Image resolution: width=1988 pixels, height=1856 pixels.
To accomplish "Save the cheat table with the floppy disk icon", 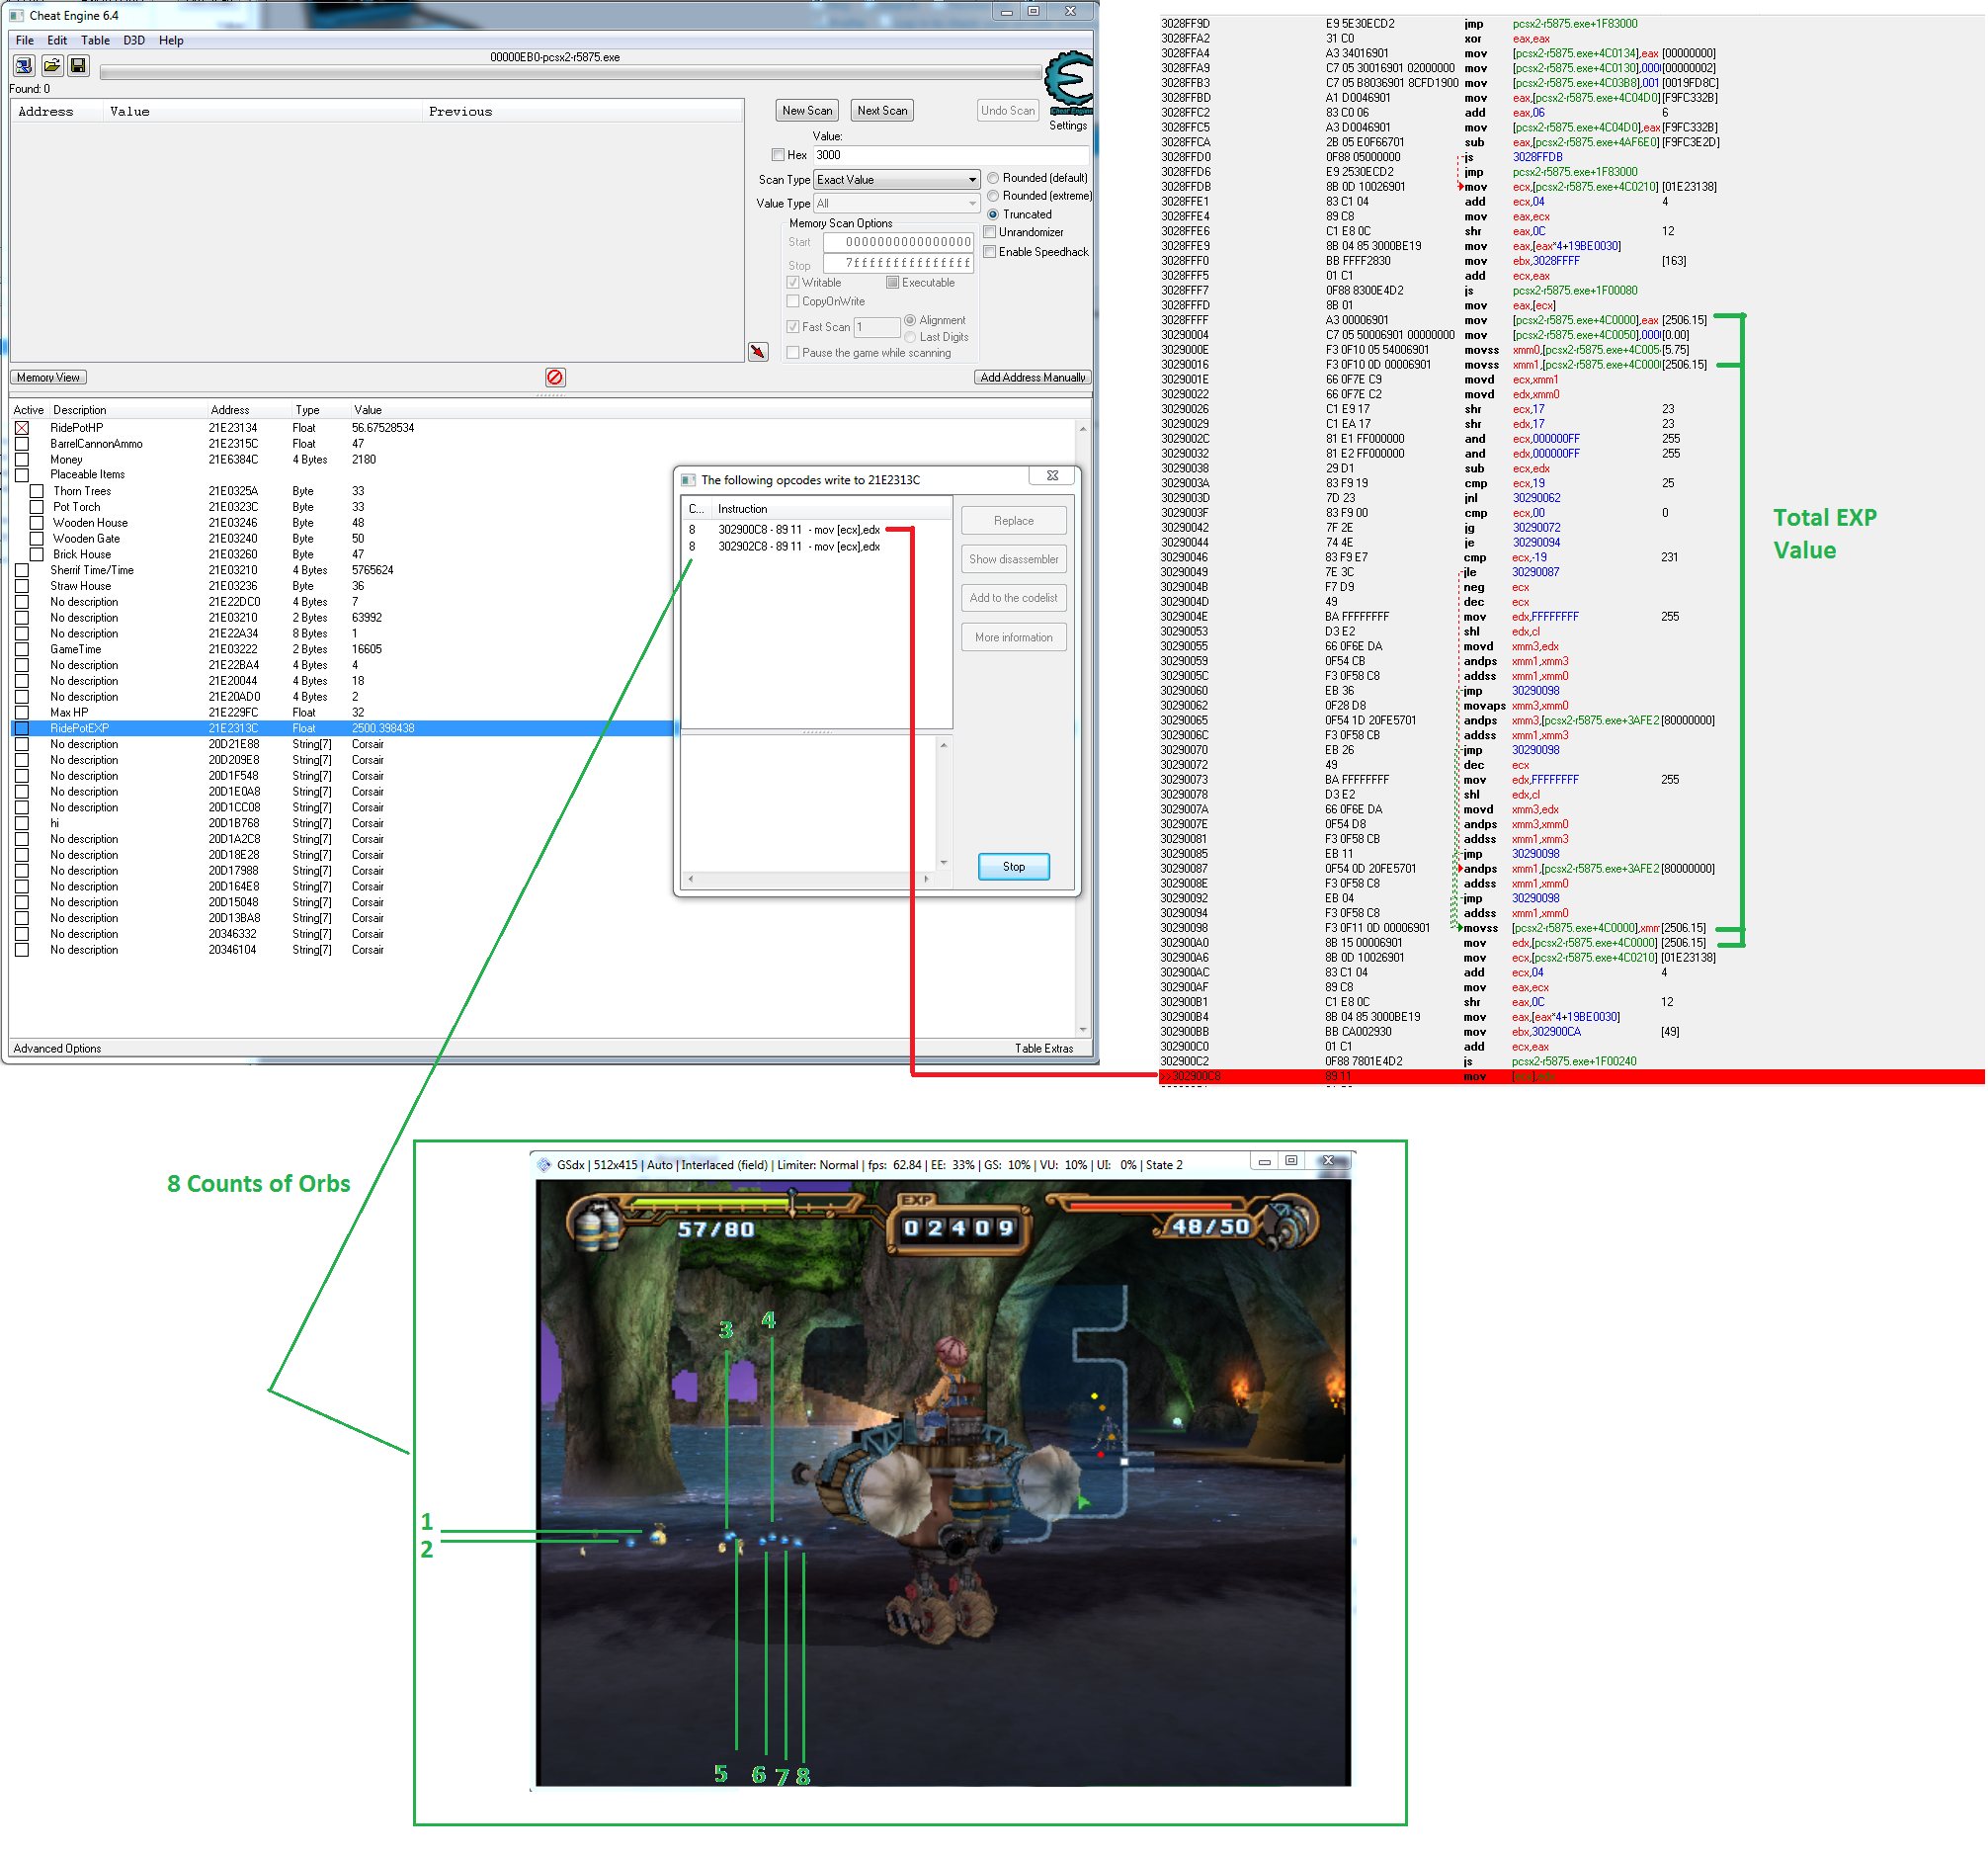I will (78, 66).
